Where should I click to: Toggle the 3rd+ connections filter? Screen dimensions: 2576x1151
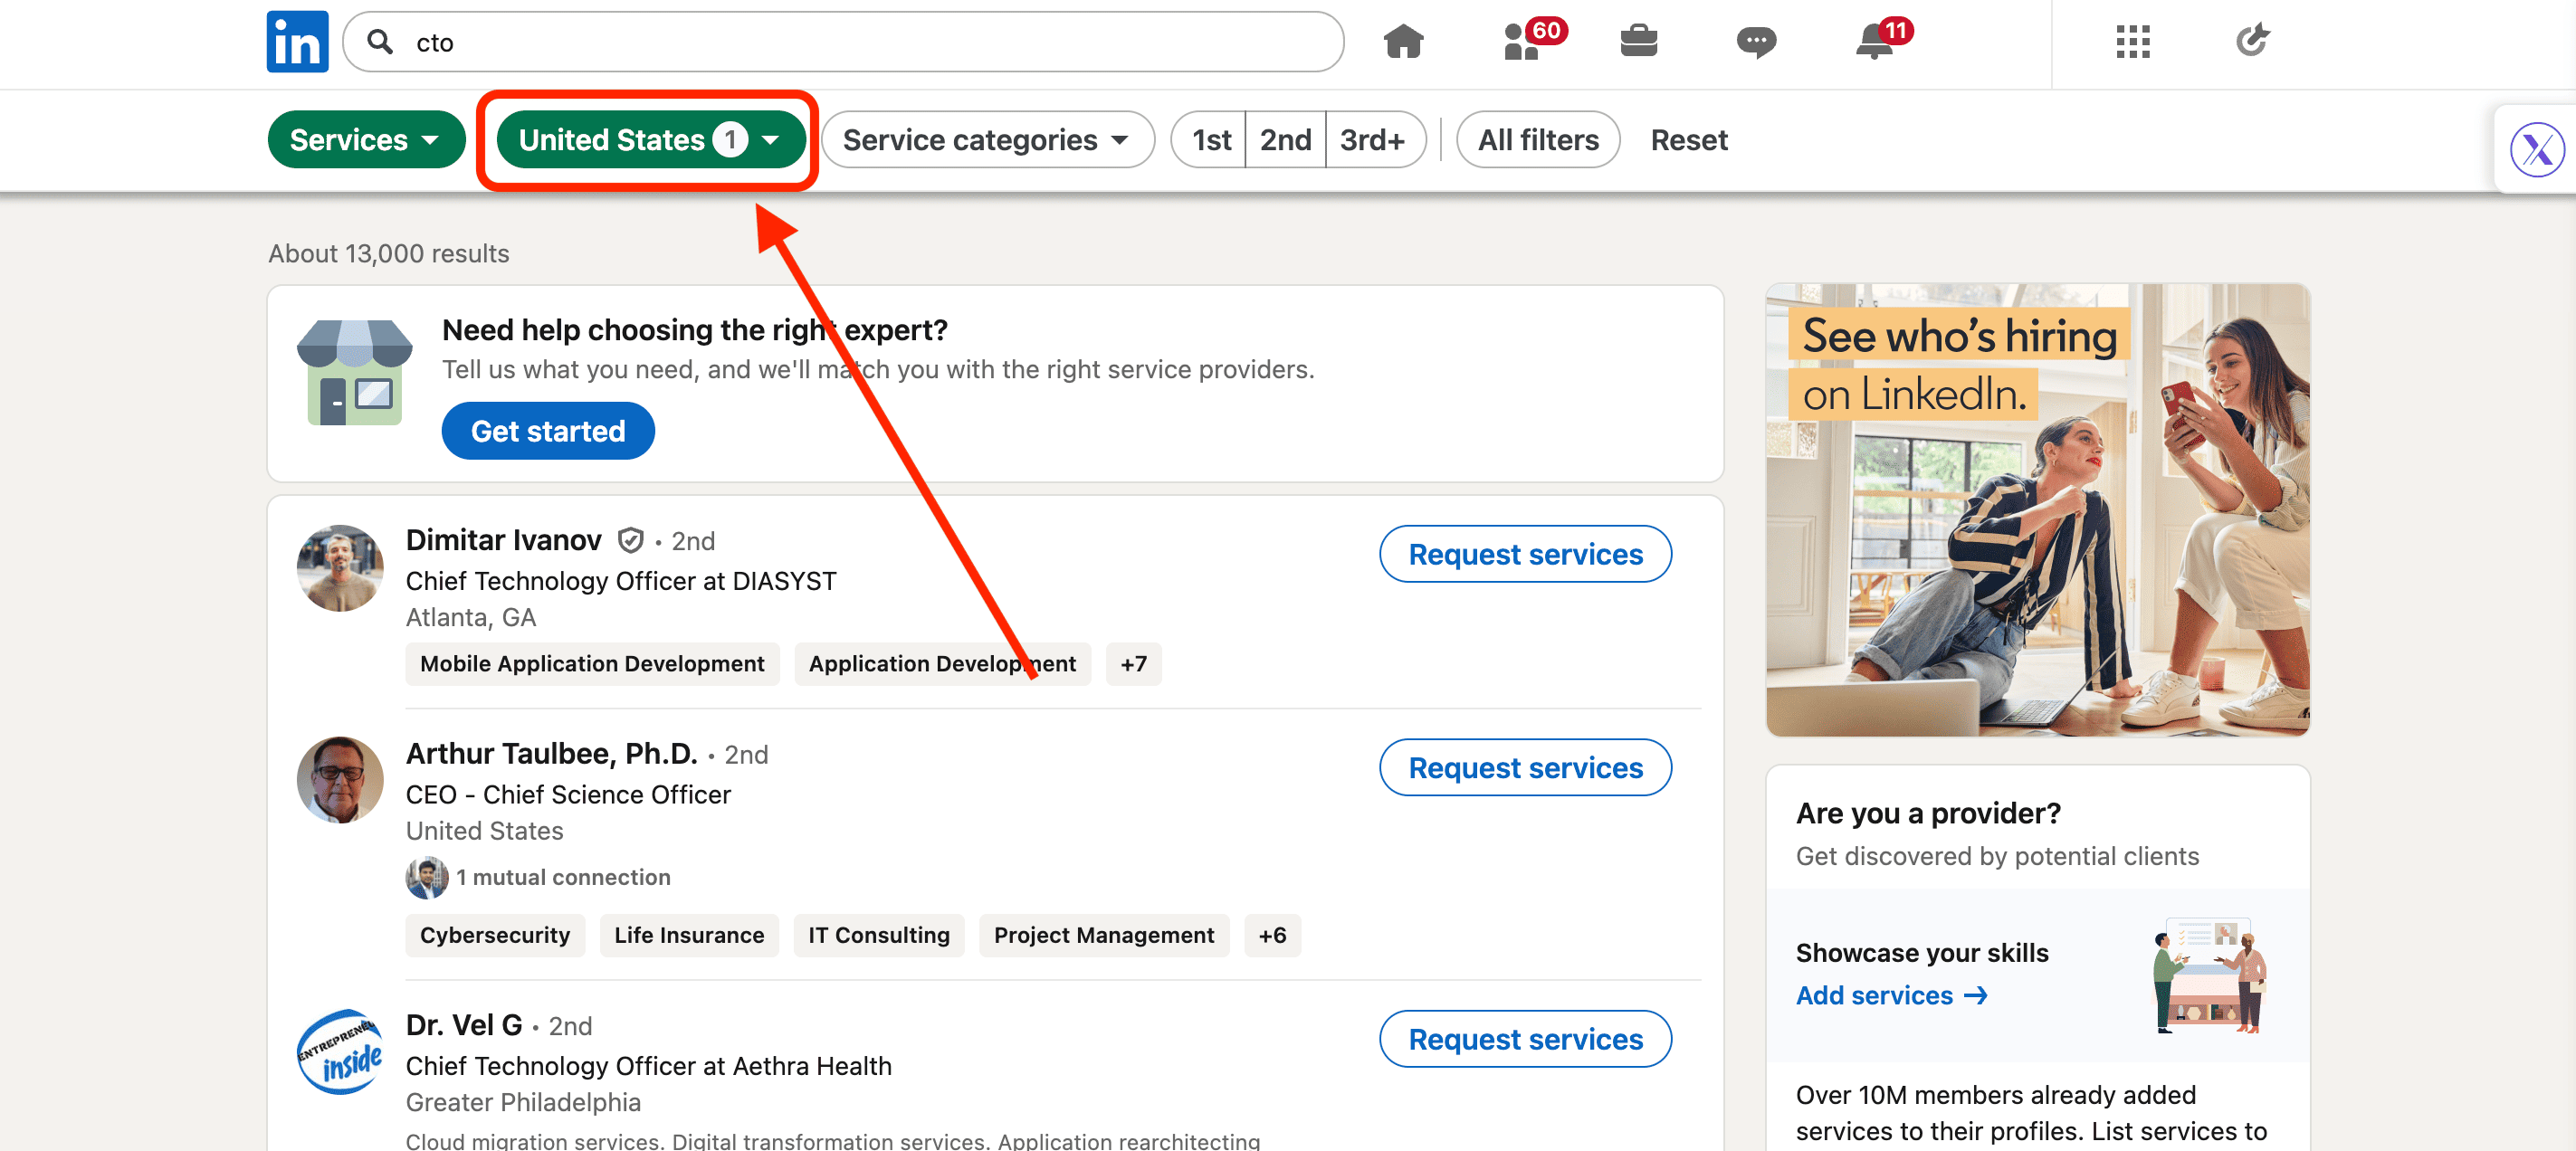[1372, 140]
